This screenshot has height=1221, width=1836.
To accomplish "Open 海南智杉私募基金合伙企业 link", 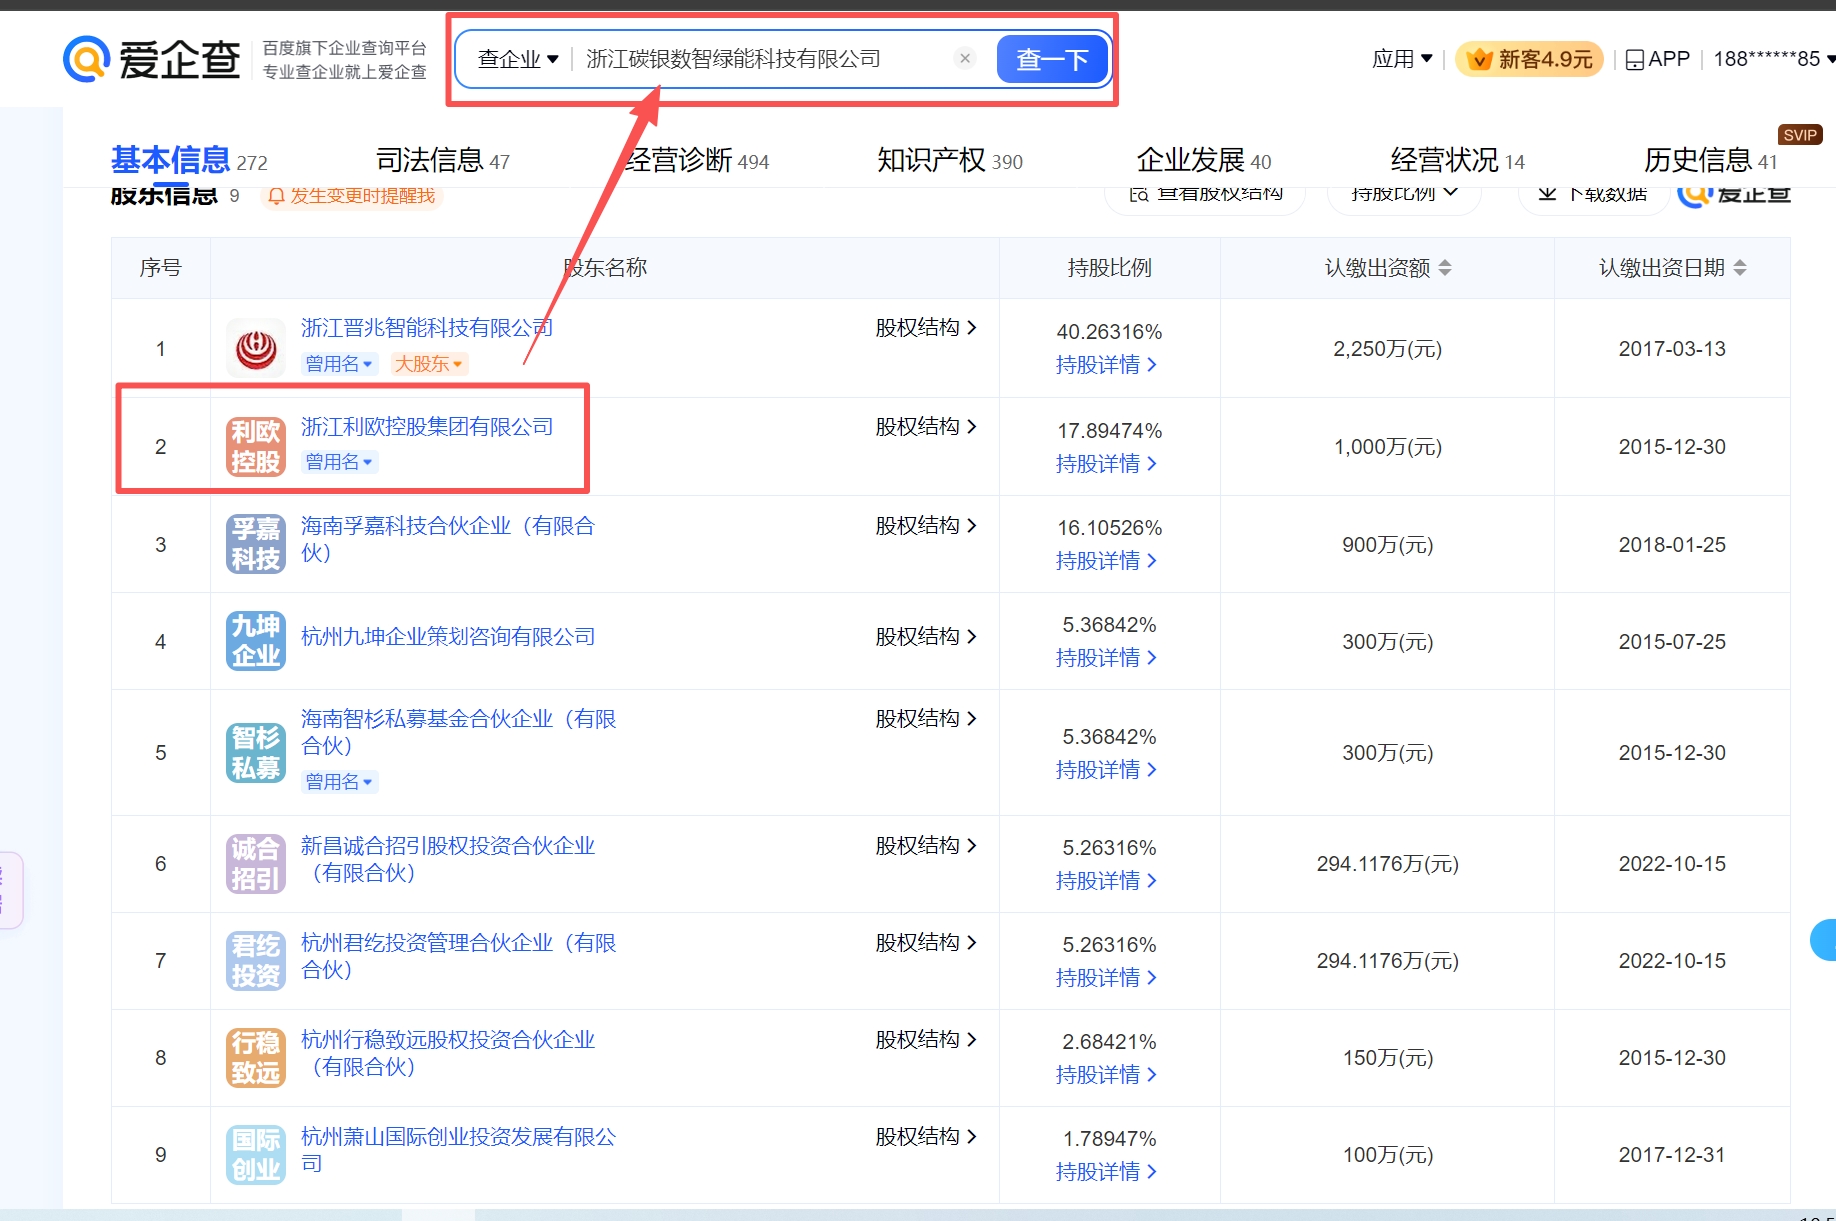I will pyautogui.click(x=459, y=732).
